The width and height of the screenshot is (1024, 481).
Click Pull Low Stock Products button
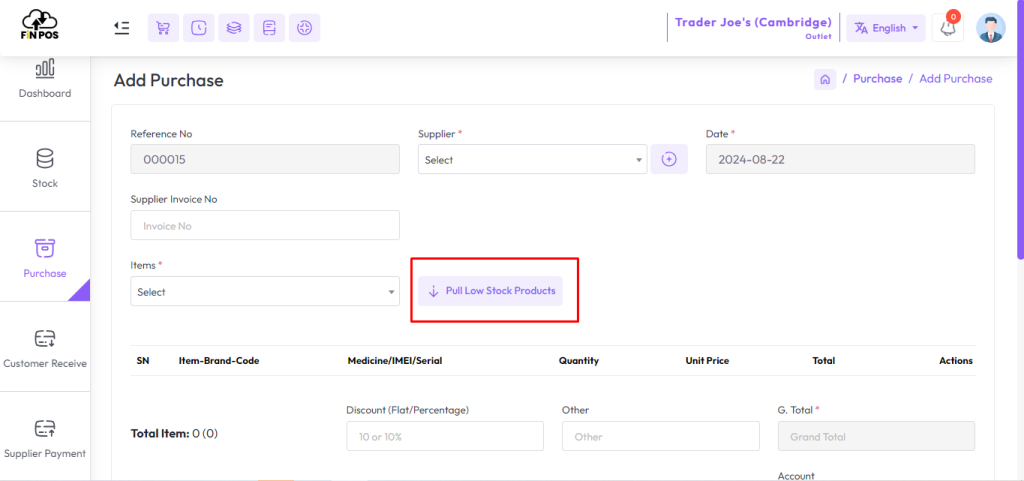click(x=490, y=290)
